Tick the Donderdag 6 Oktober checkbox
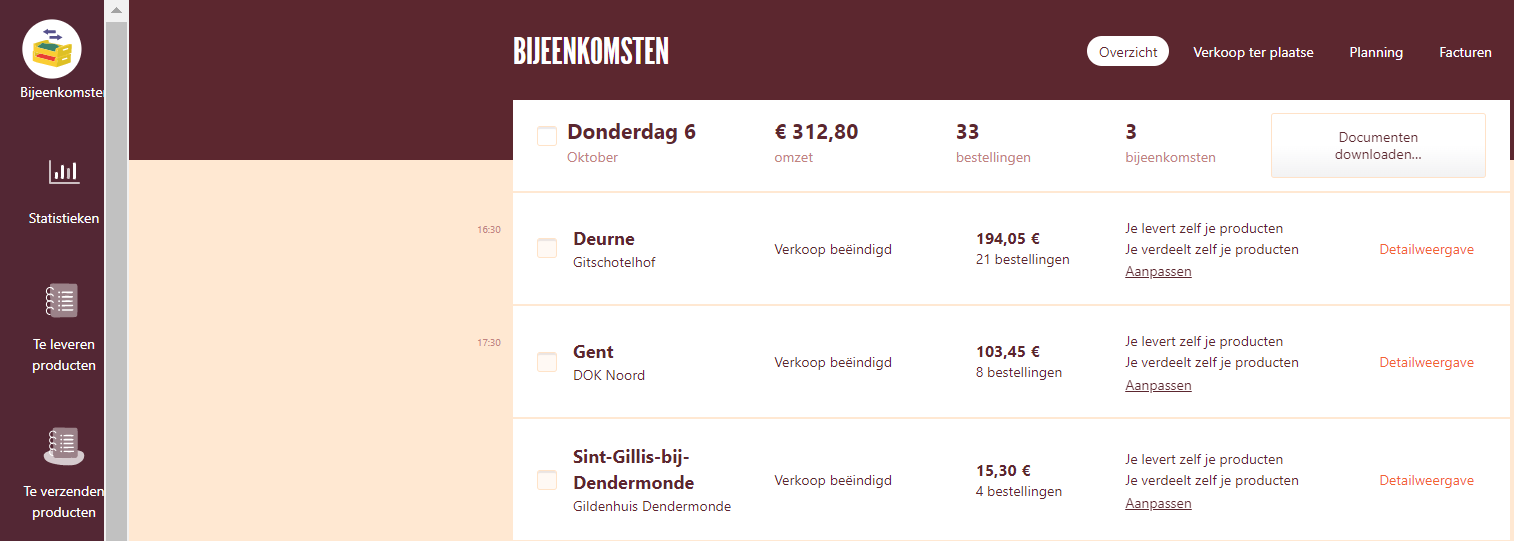 (x=547, y=136)
